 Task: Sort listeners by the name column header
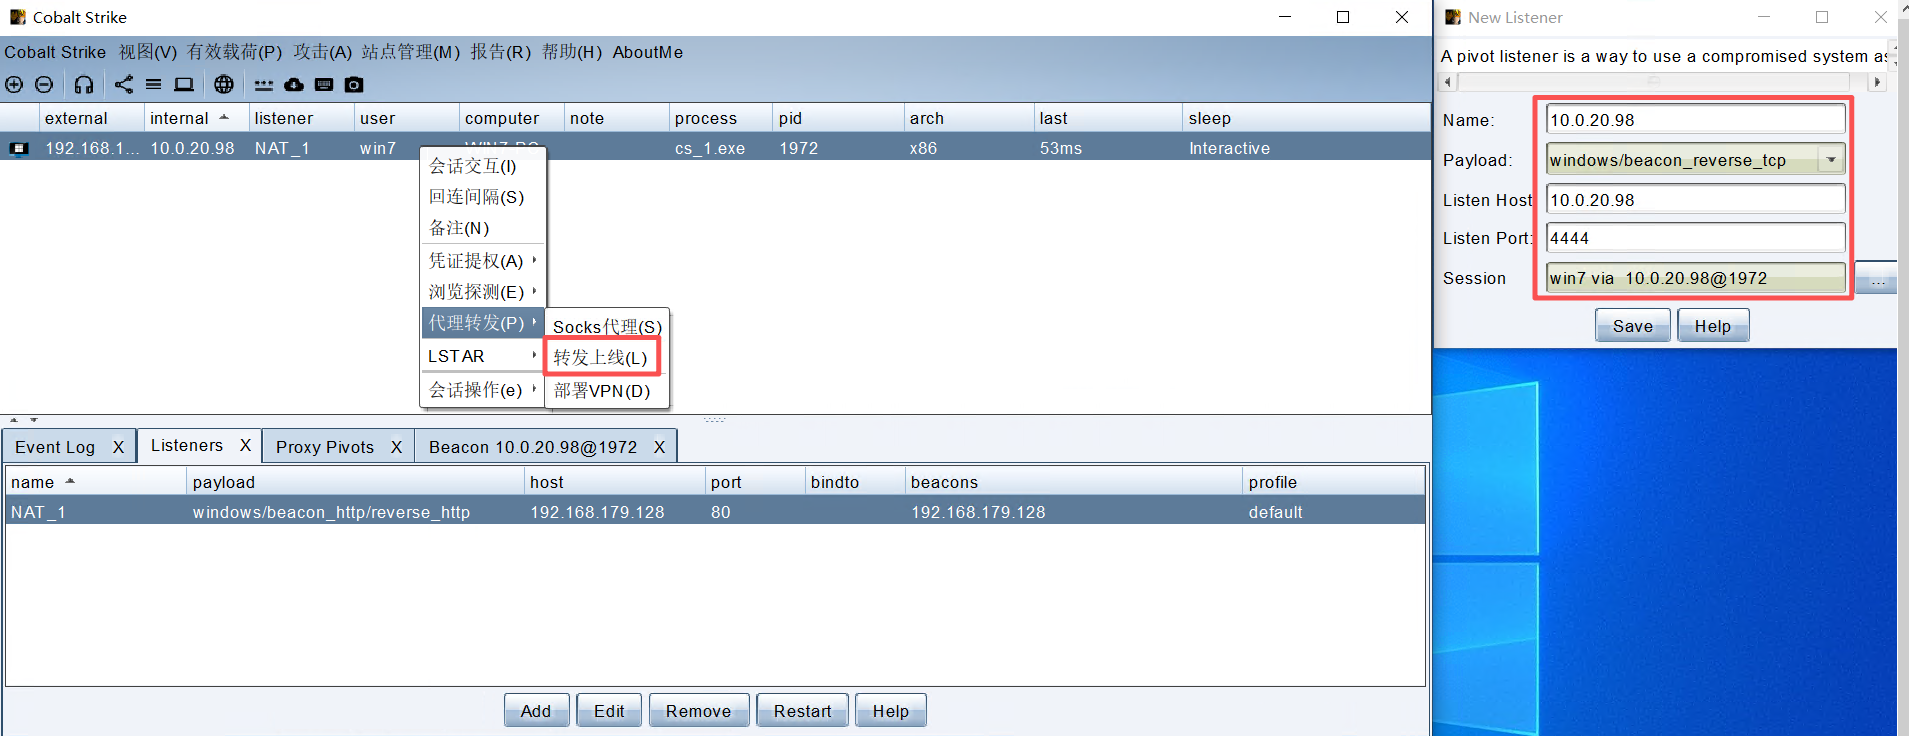(x=96, y=482)
